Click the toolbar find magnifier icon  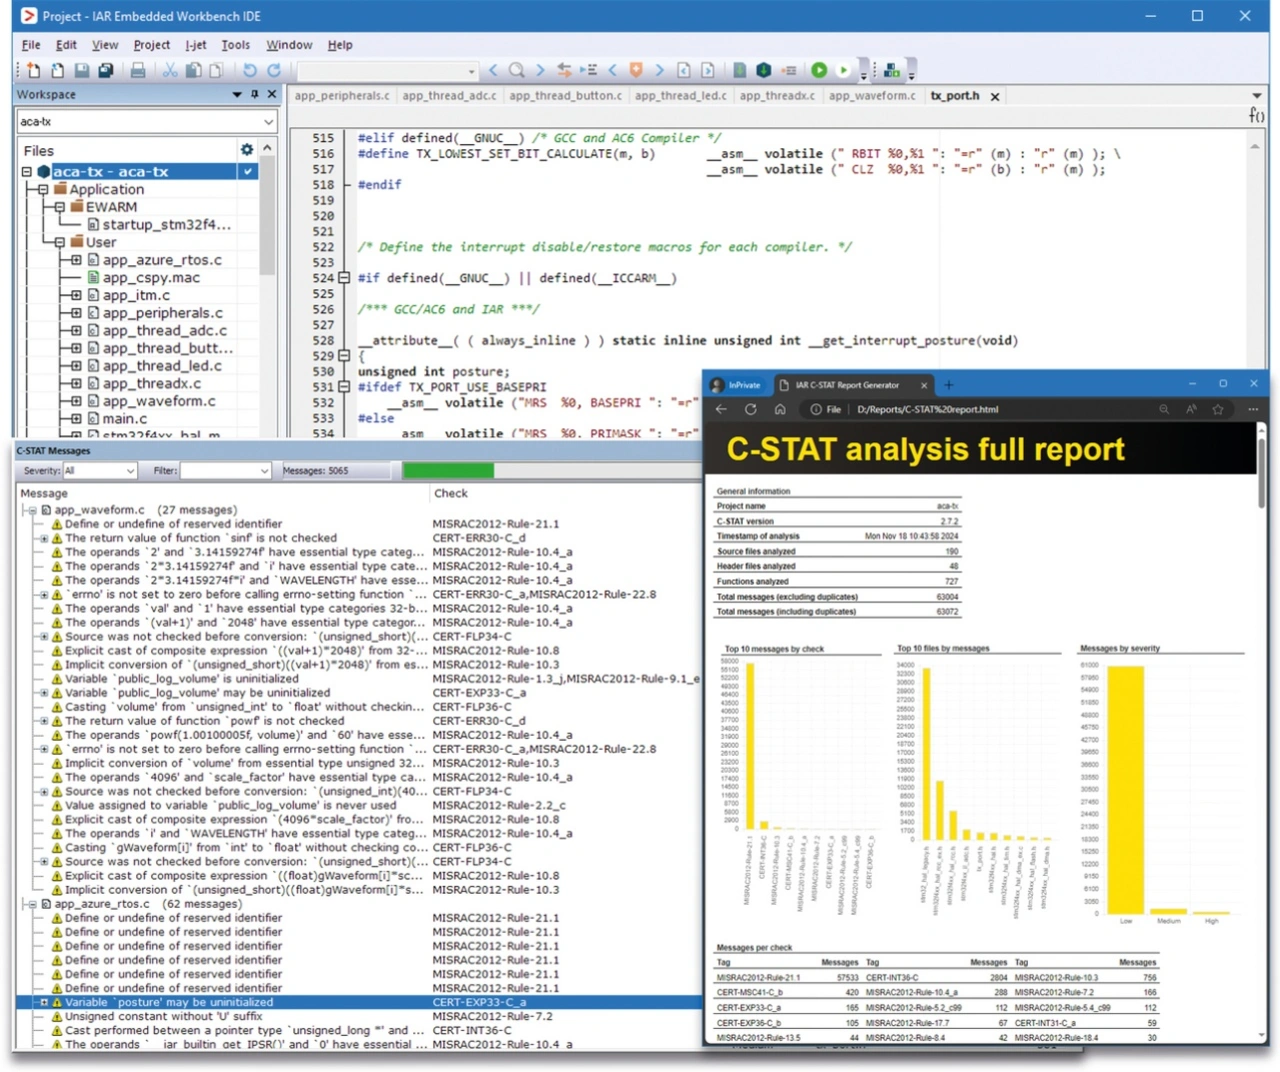click(x=516, y=70)
